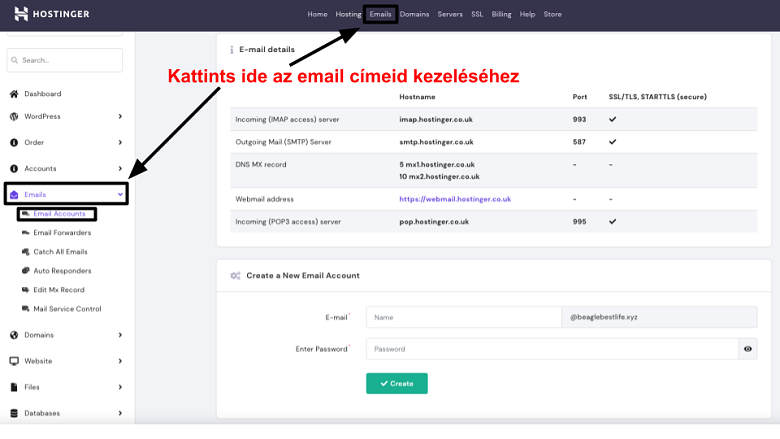Expand the Files sidebar section
The image size is (780, 439).
point(120,387)
